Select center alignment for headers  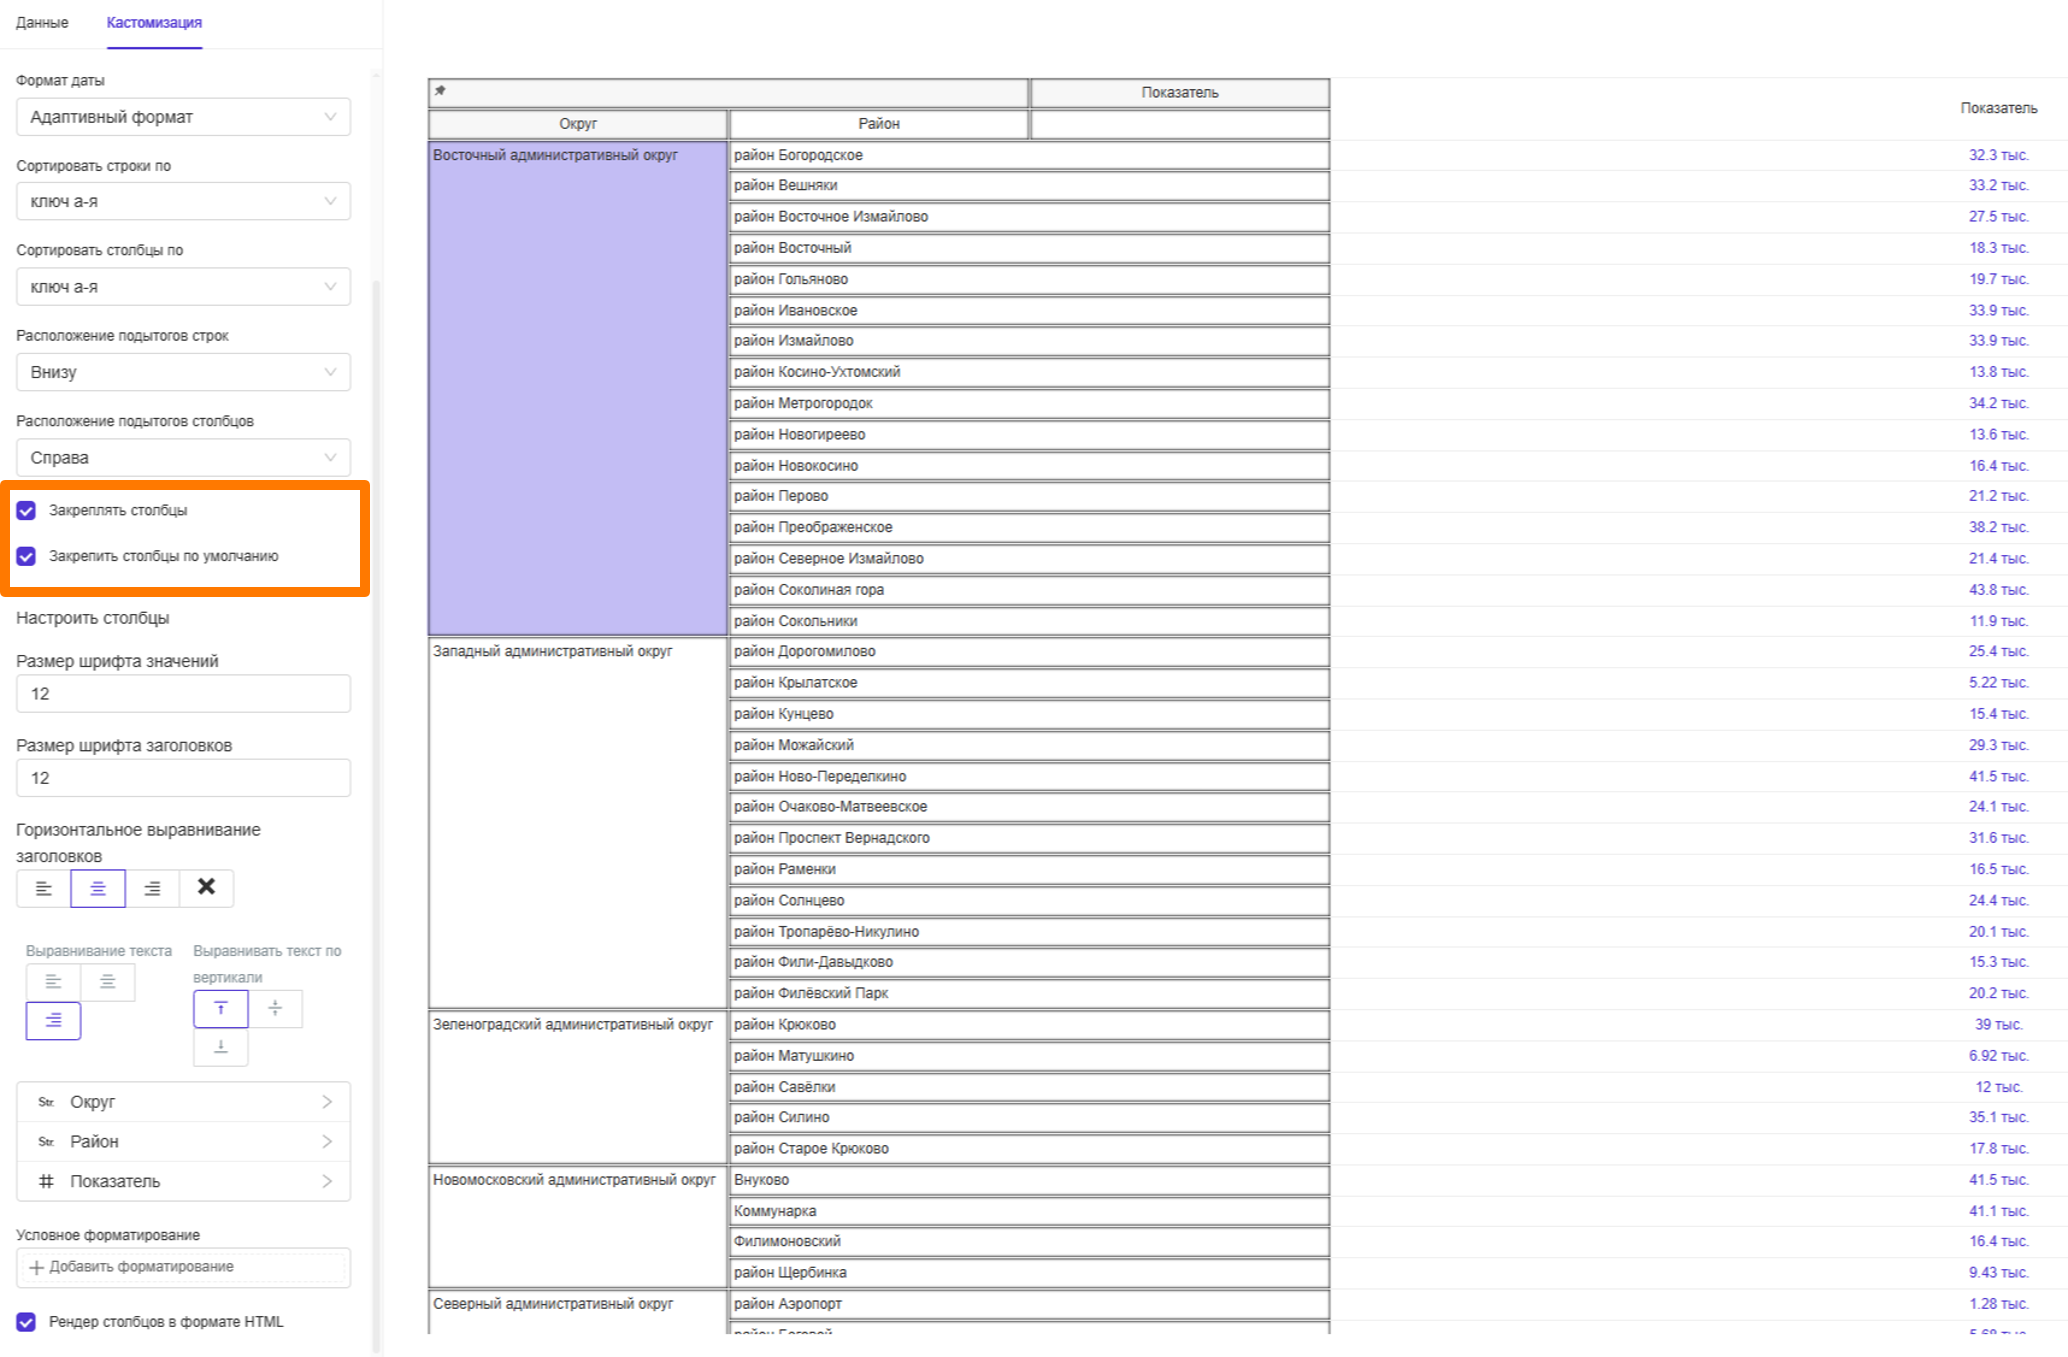point(98,888)
